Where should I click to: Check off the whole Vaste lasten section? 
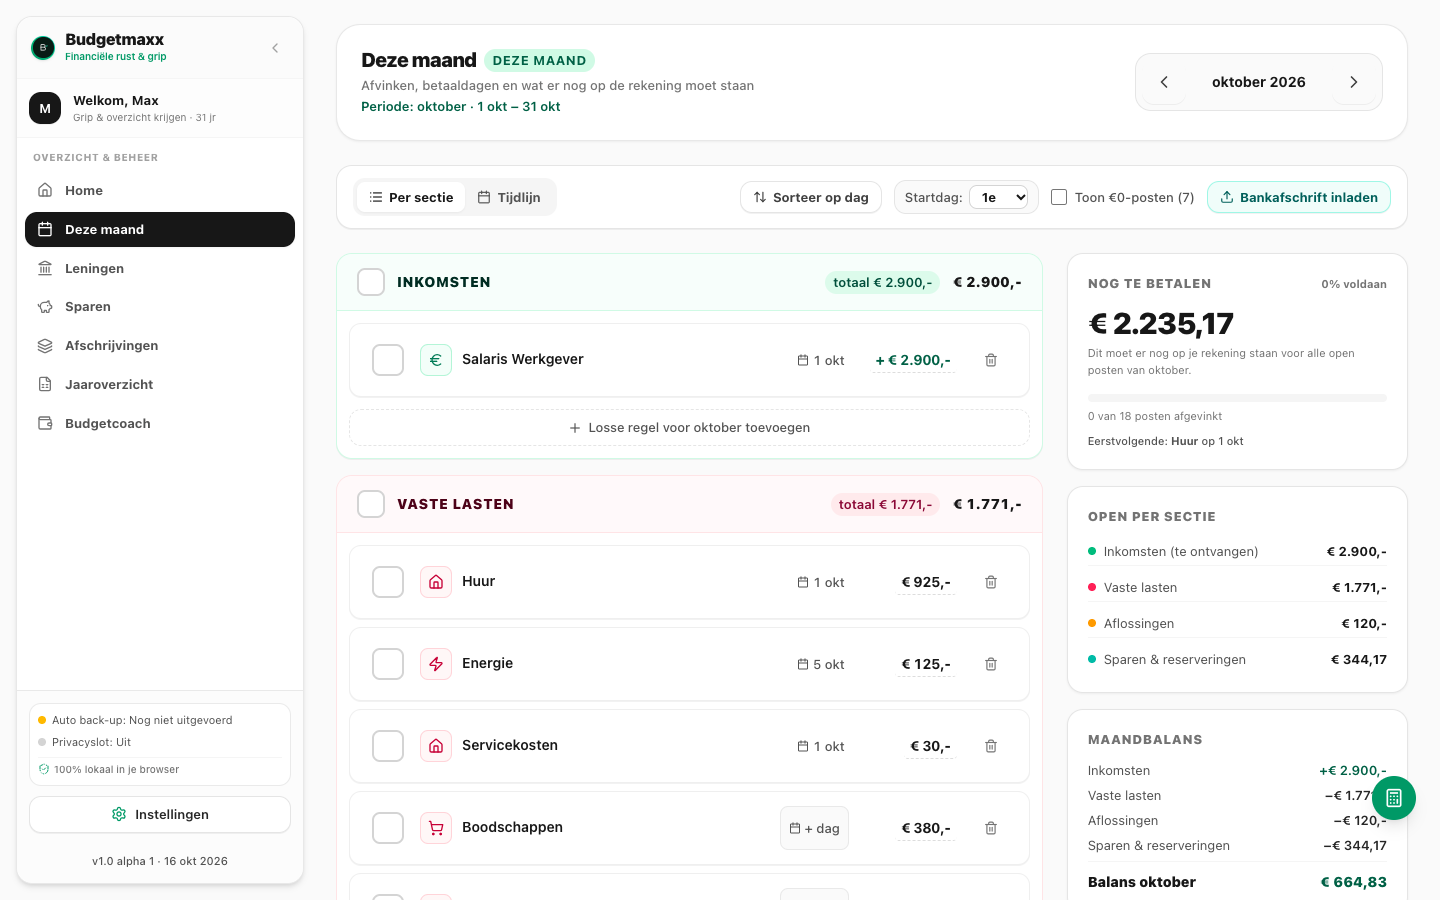tap(371, 504)
